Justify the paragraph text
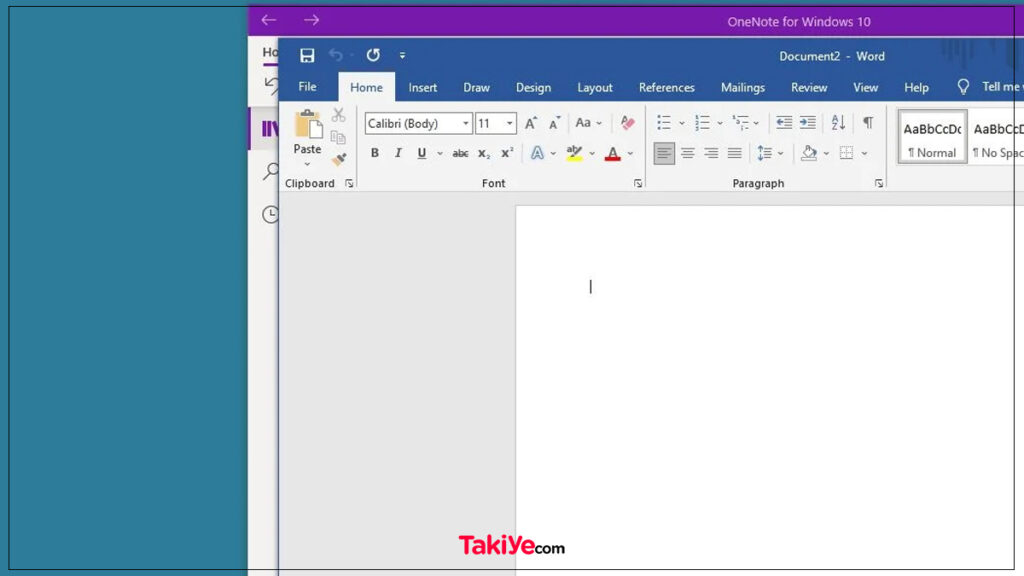 coord(735,153)
